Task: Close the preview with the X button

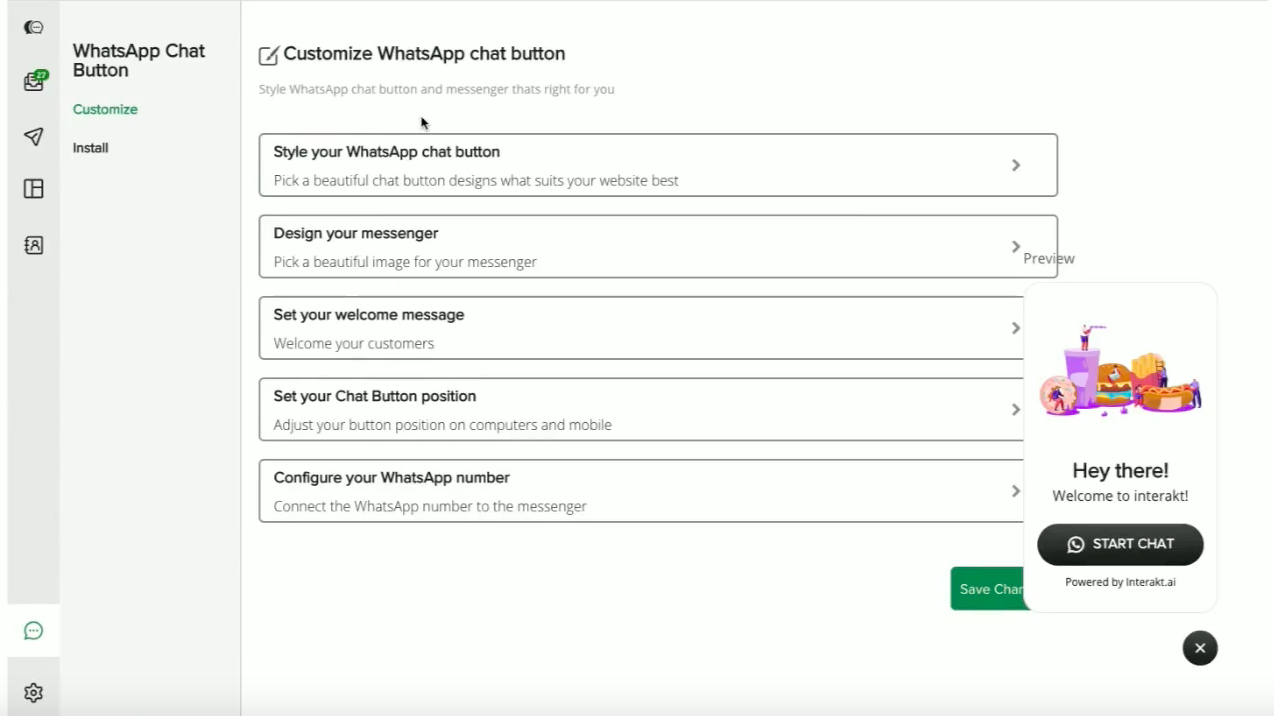Action: tap(1200, 648)
